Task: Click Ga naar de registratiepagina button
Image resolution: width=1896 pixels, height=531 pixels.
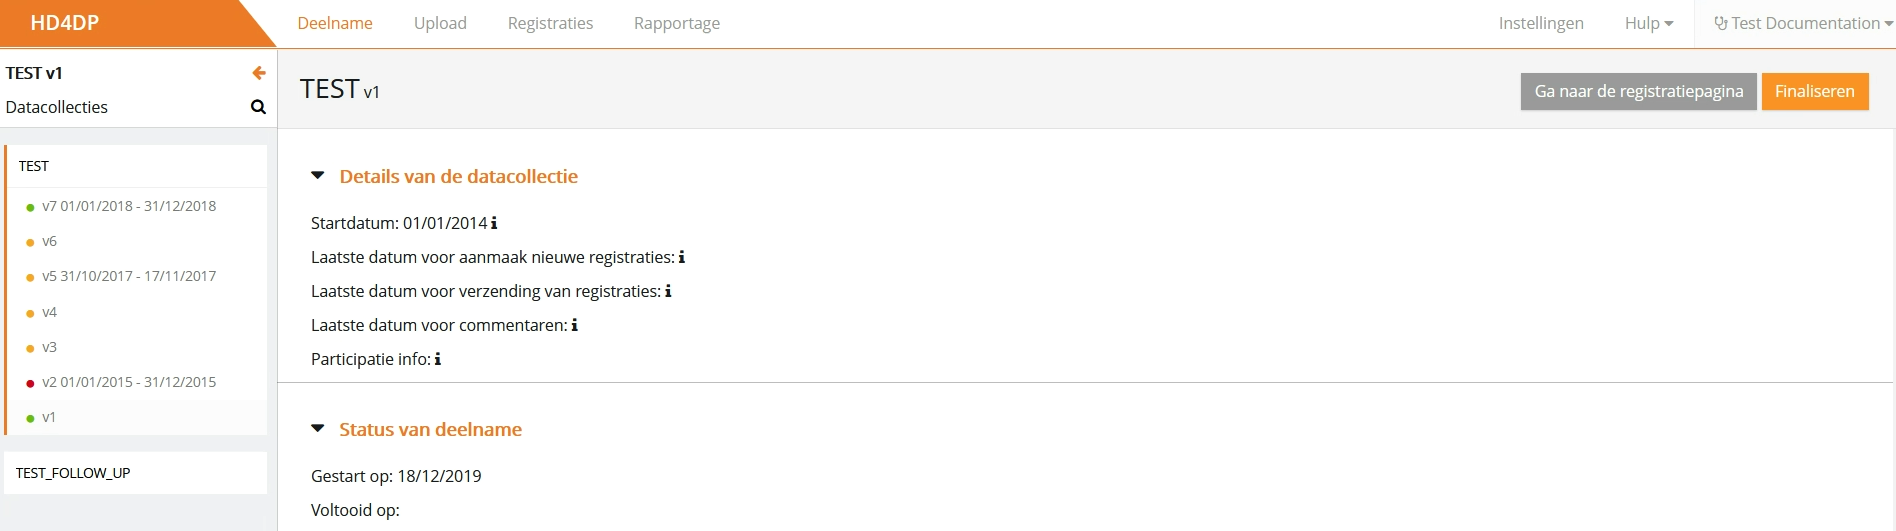Action: point(1638,91)
